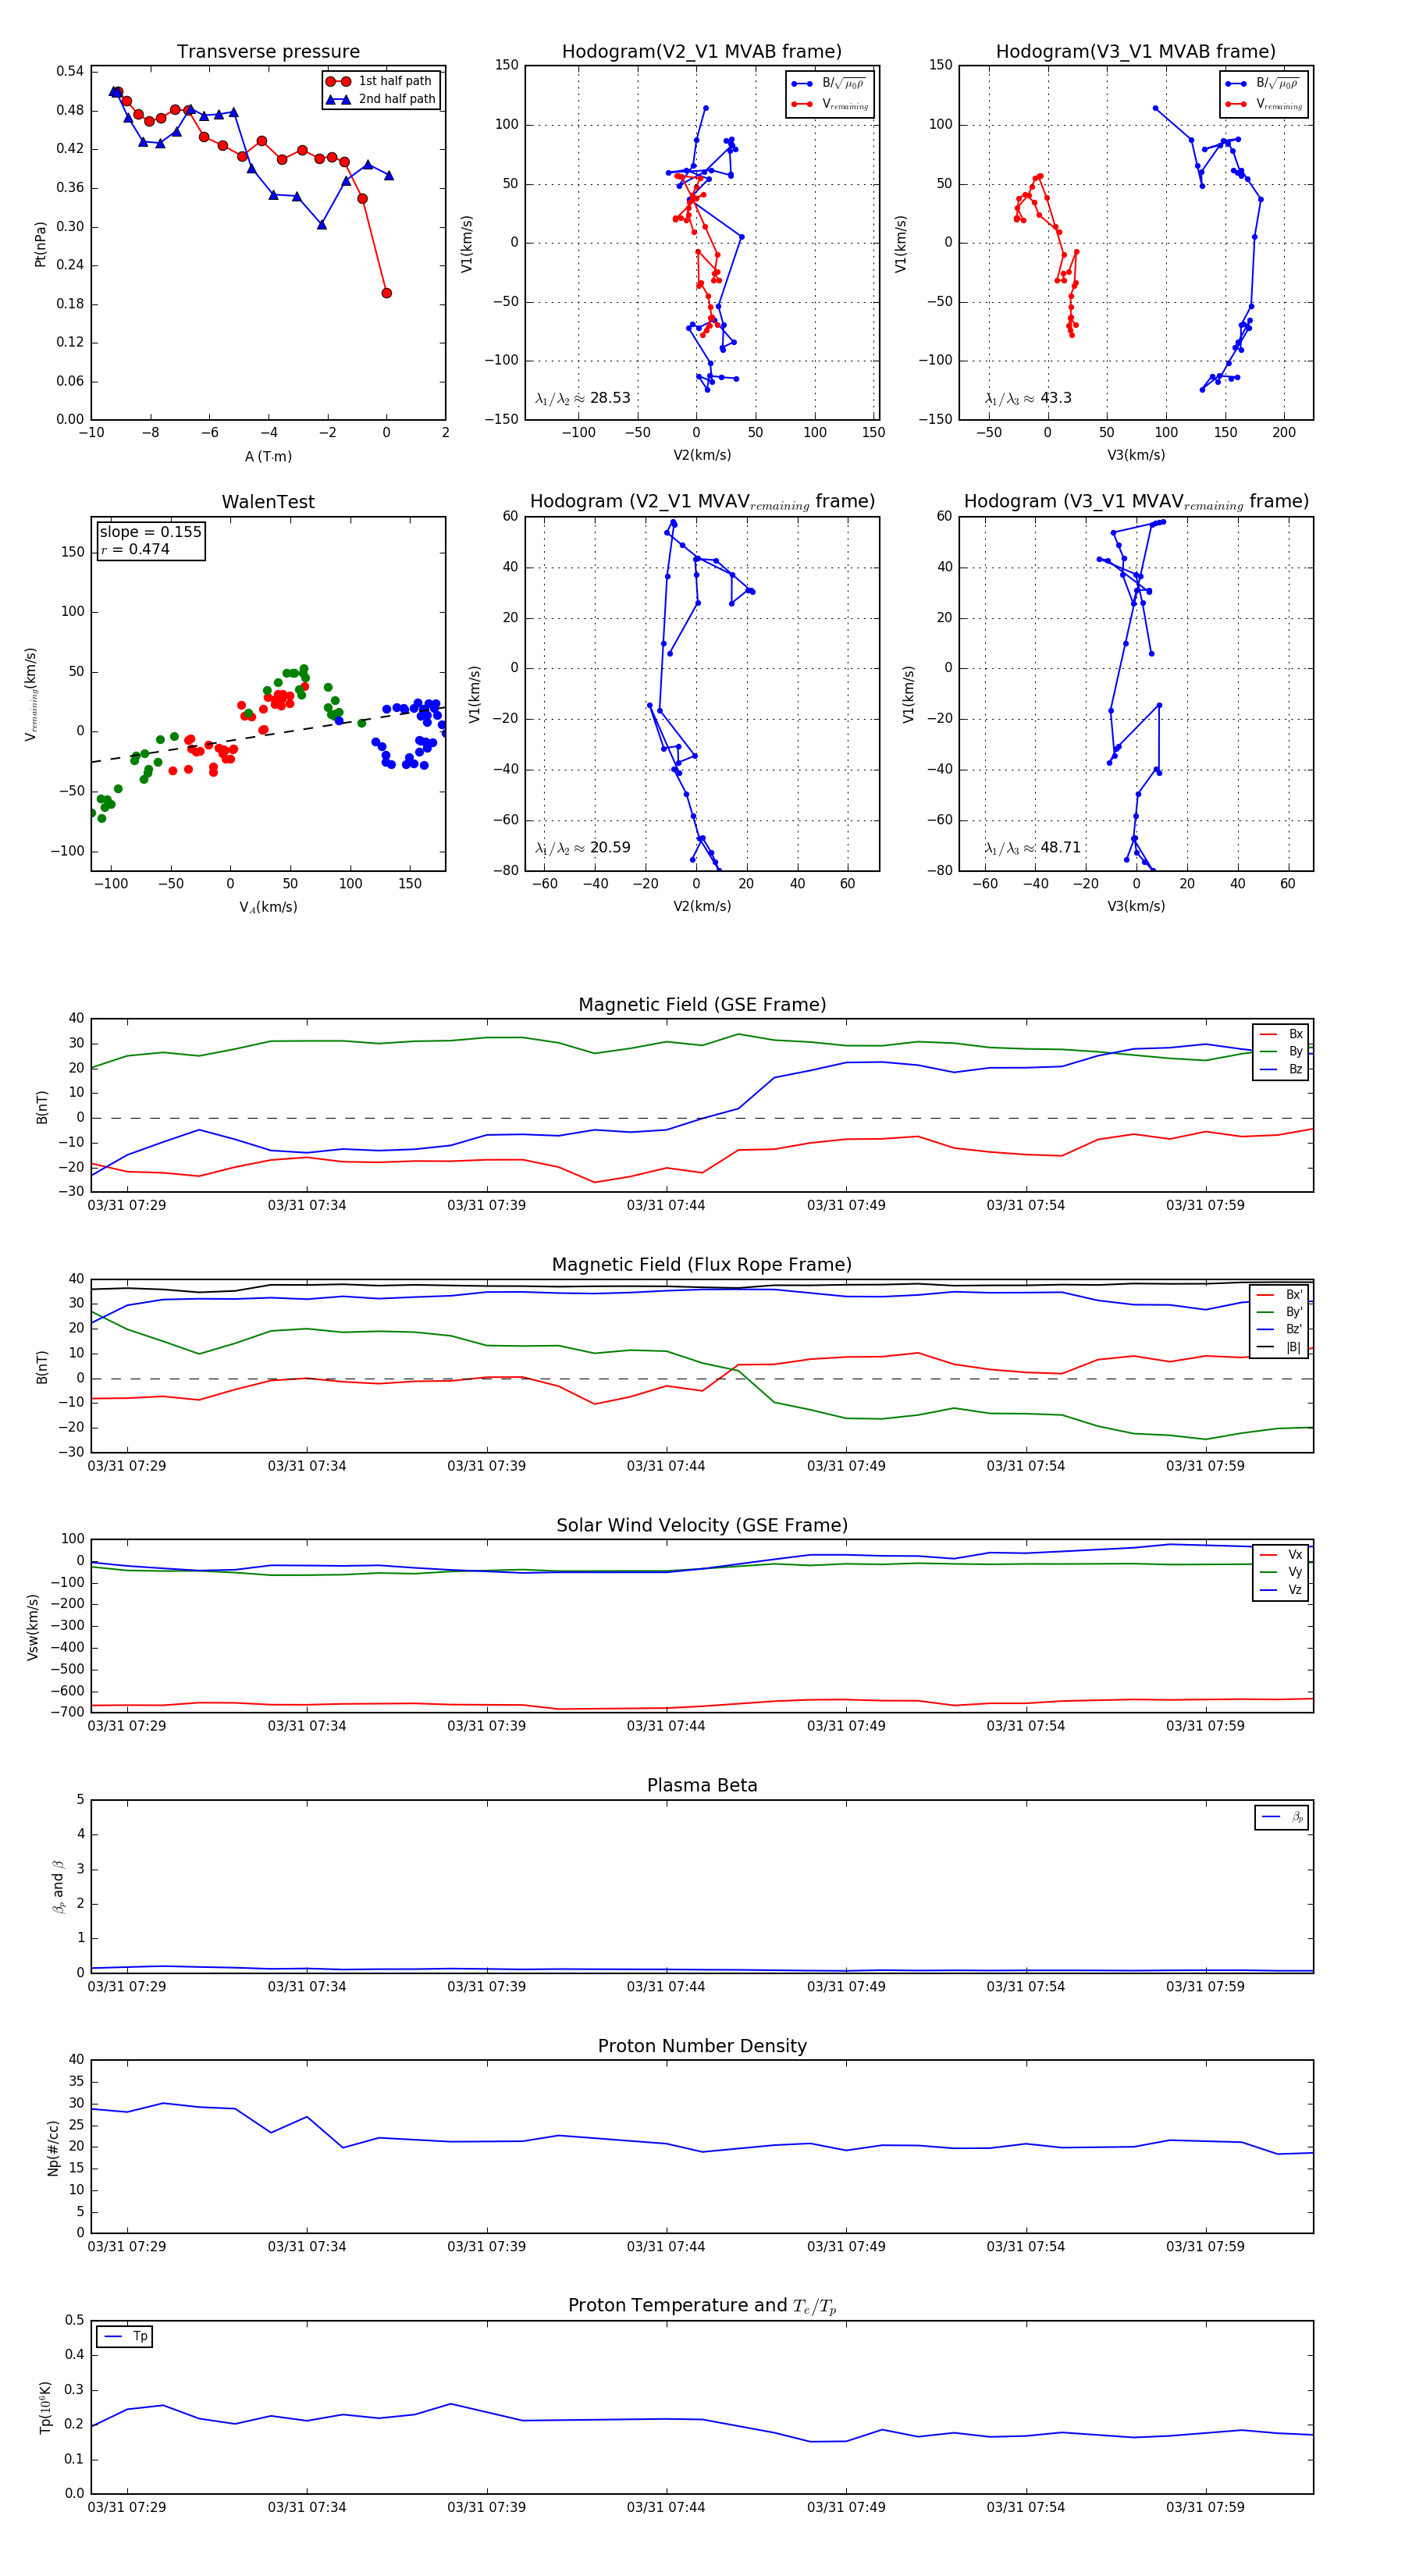
Task: Click the "Hodogram(V3_V1 MVAB frame)" title
Action: 1135,52
